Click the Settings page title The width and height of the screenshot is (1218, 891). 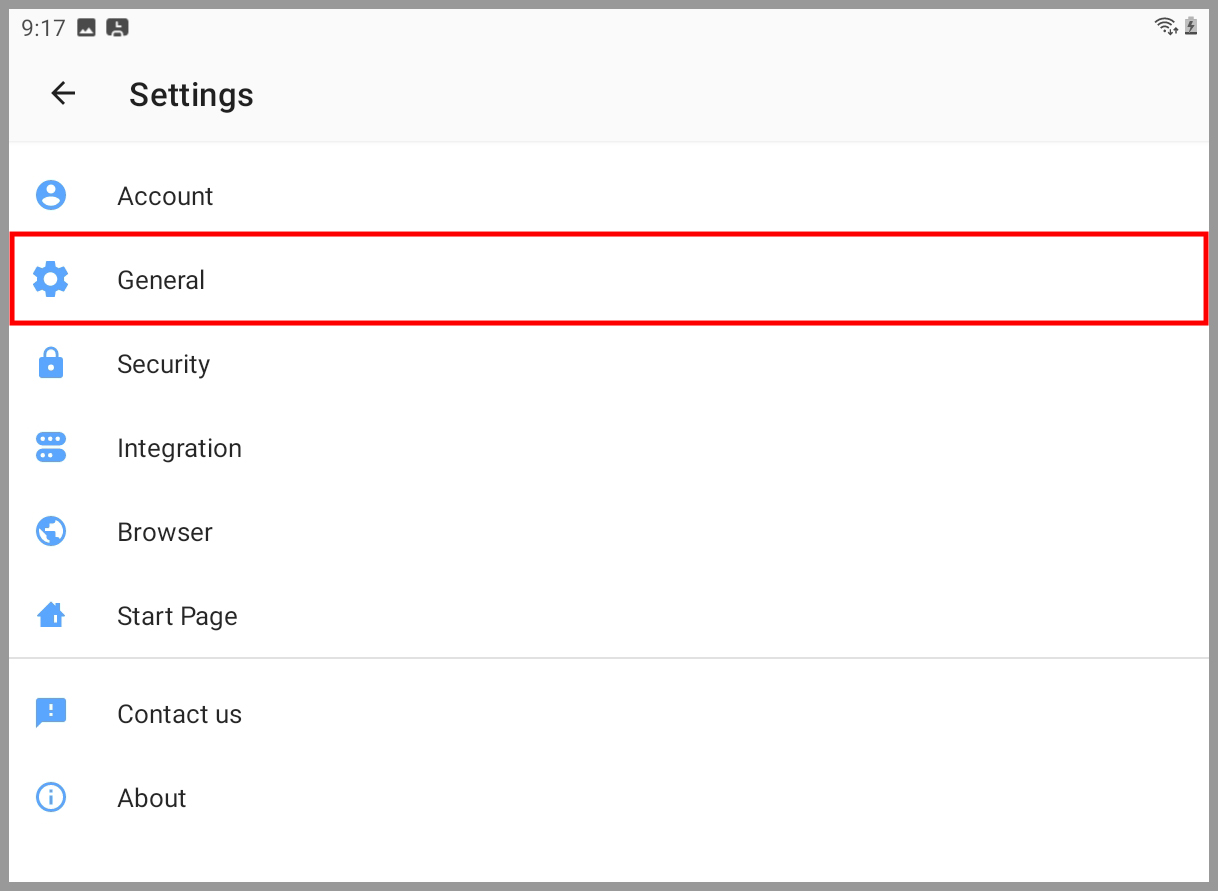click(x=192, y=95)
